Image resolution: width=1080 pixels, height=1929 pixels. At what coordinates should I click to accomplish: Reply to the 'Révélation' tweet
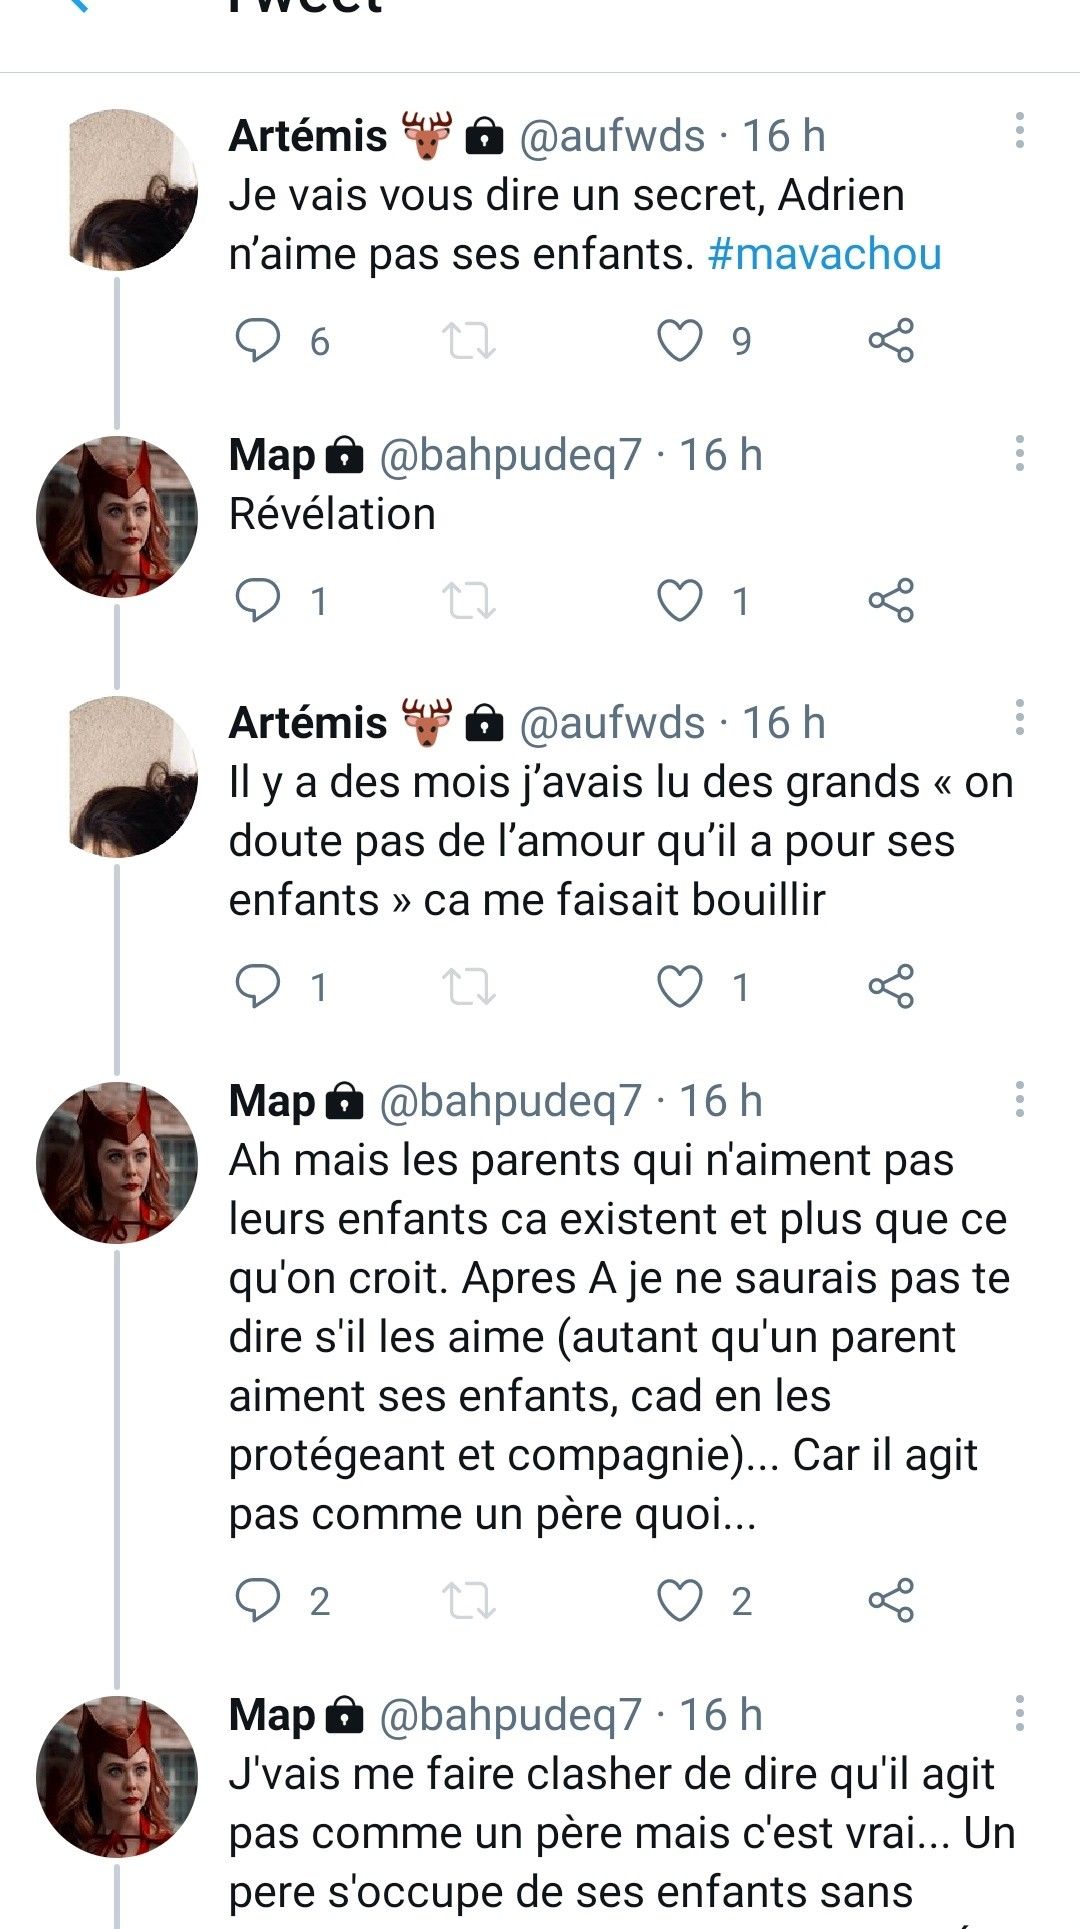tap(258, 601)
